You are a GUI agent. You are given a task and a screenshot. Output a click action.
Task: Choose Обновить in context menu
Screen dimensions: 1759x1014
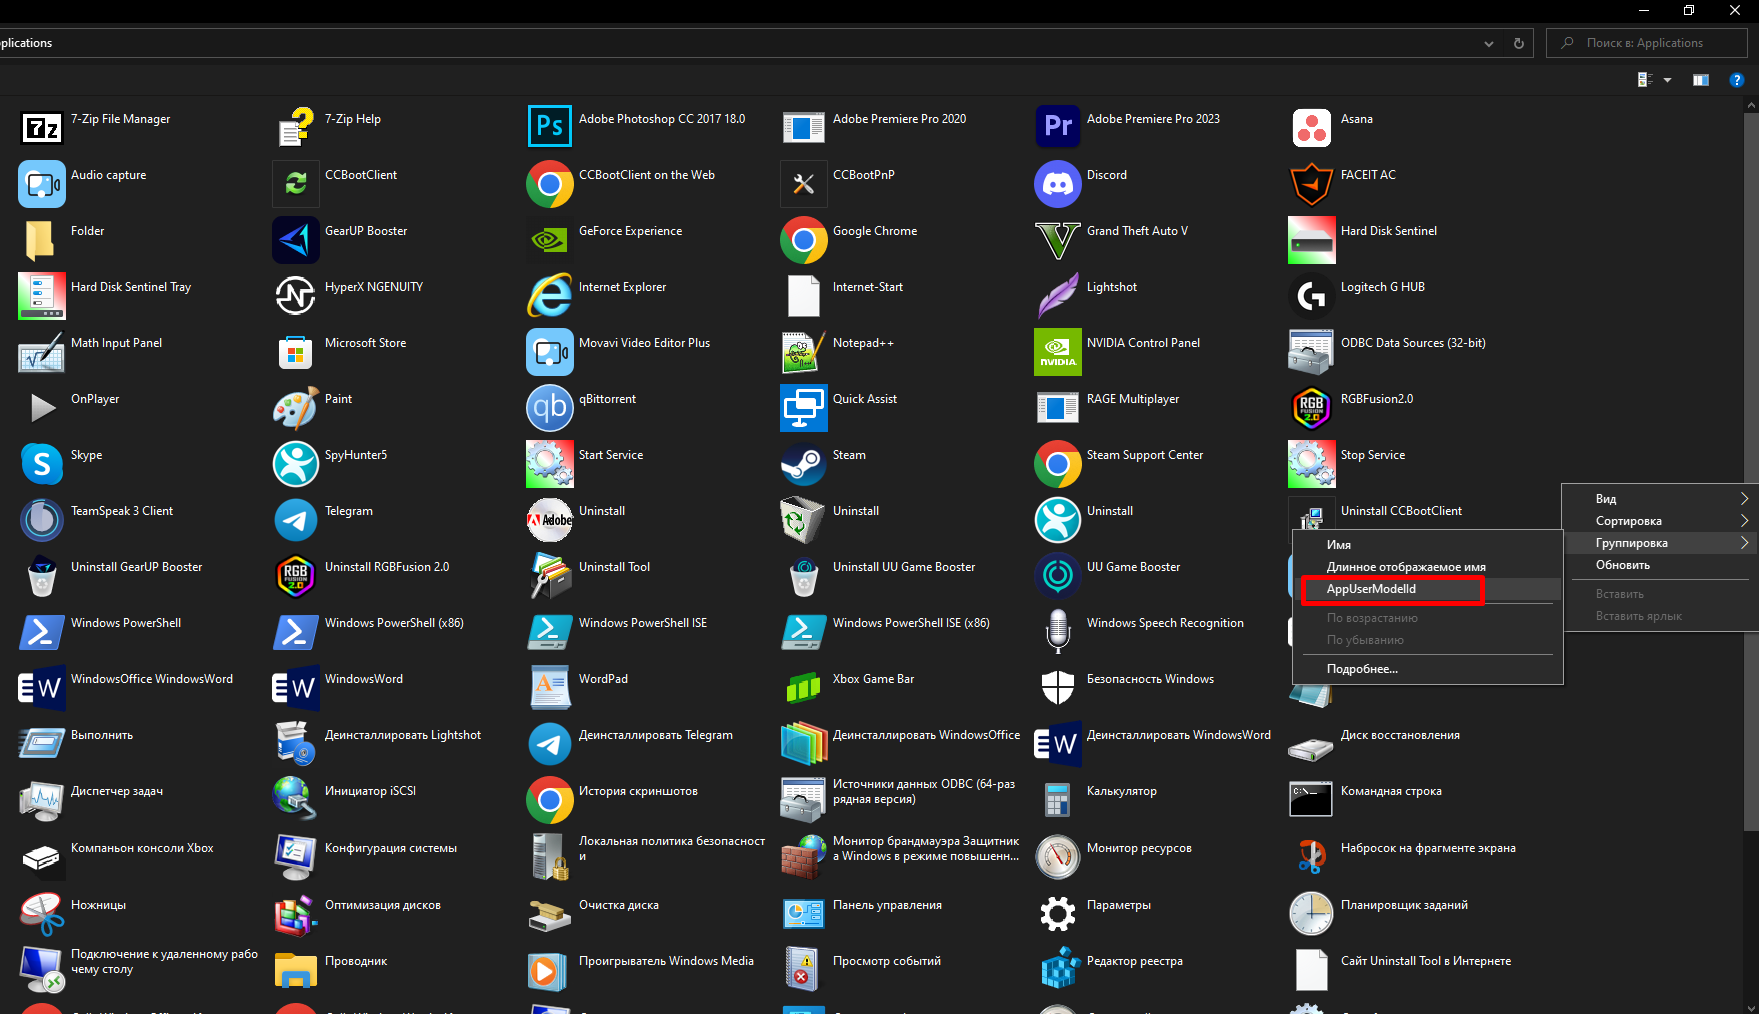(1660, 565)
